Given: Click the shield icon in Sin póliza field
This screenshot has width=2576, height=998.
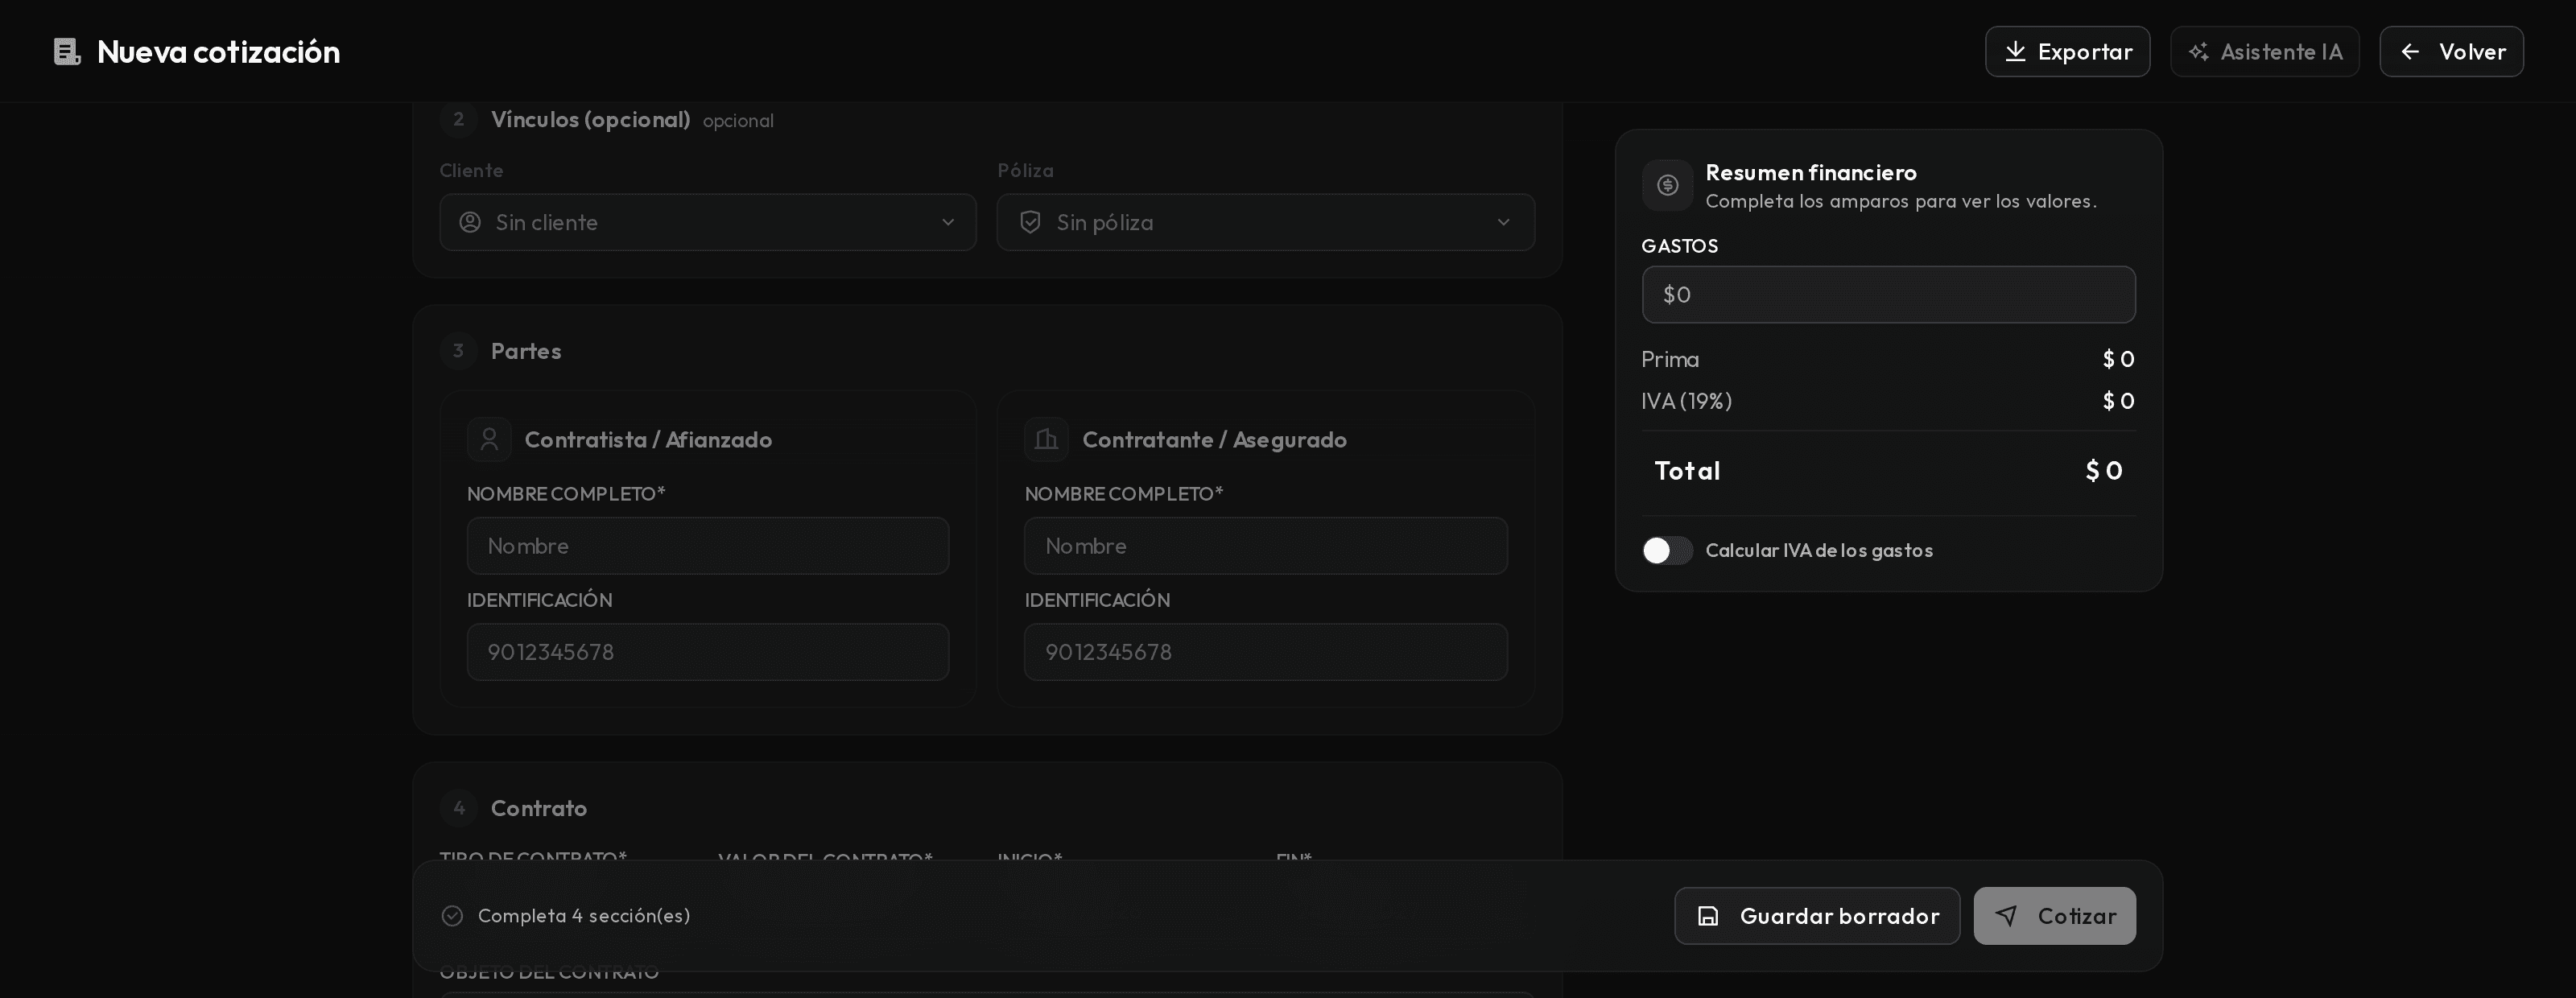Looking at the screenshot, I should (1030, 222).
